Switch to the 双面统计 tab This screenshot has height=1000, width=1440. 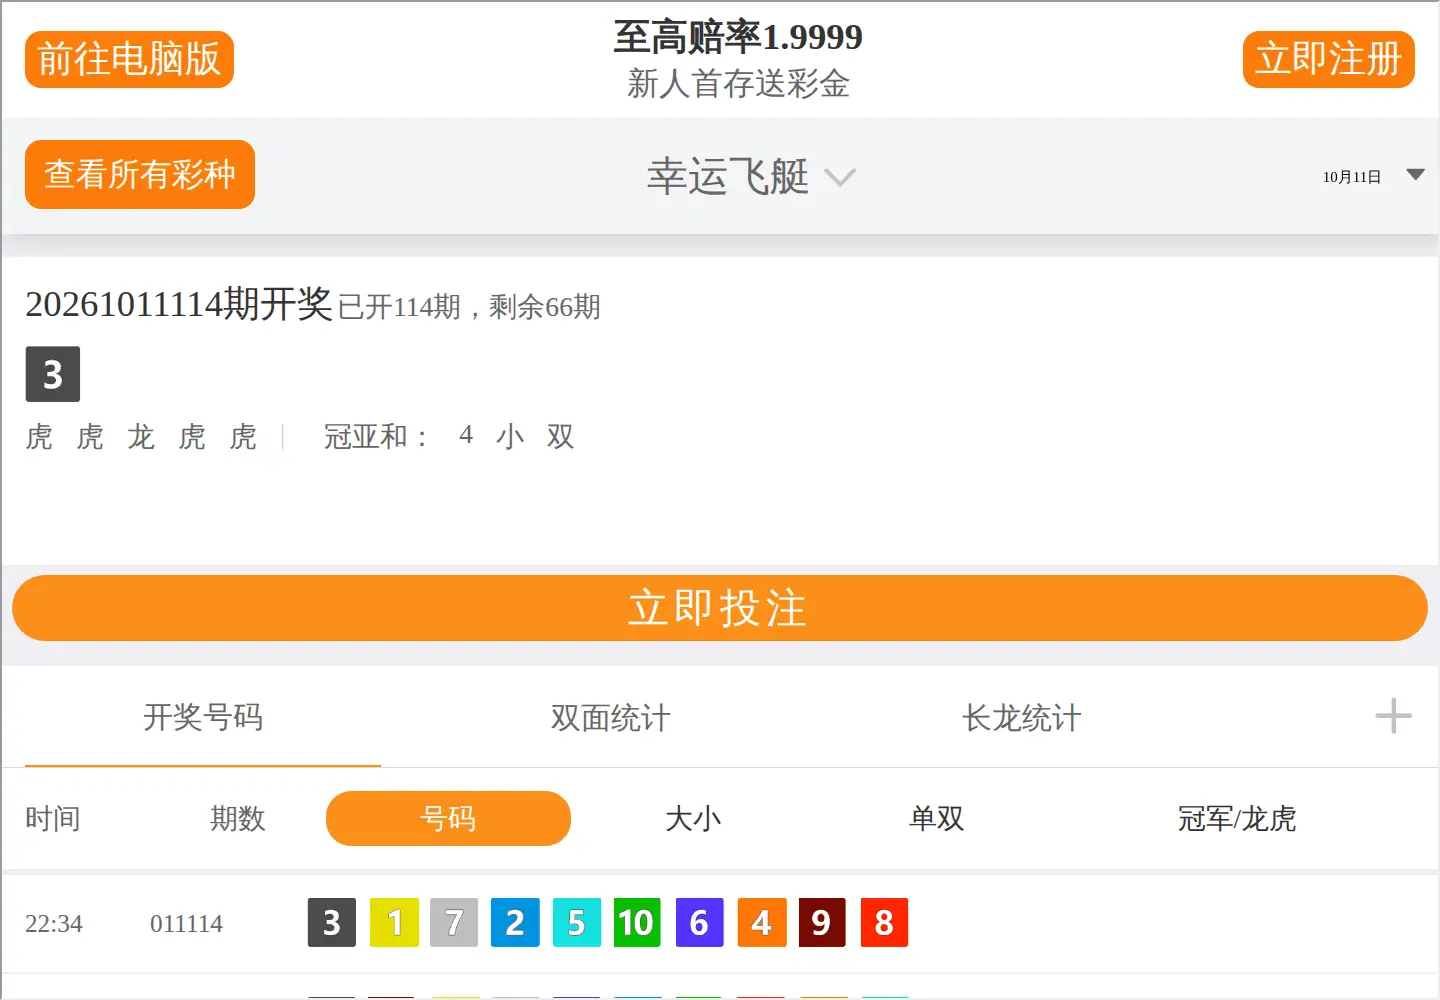click(x=610, y=717)
